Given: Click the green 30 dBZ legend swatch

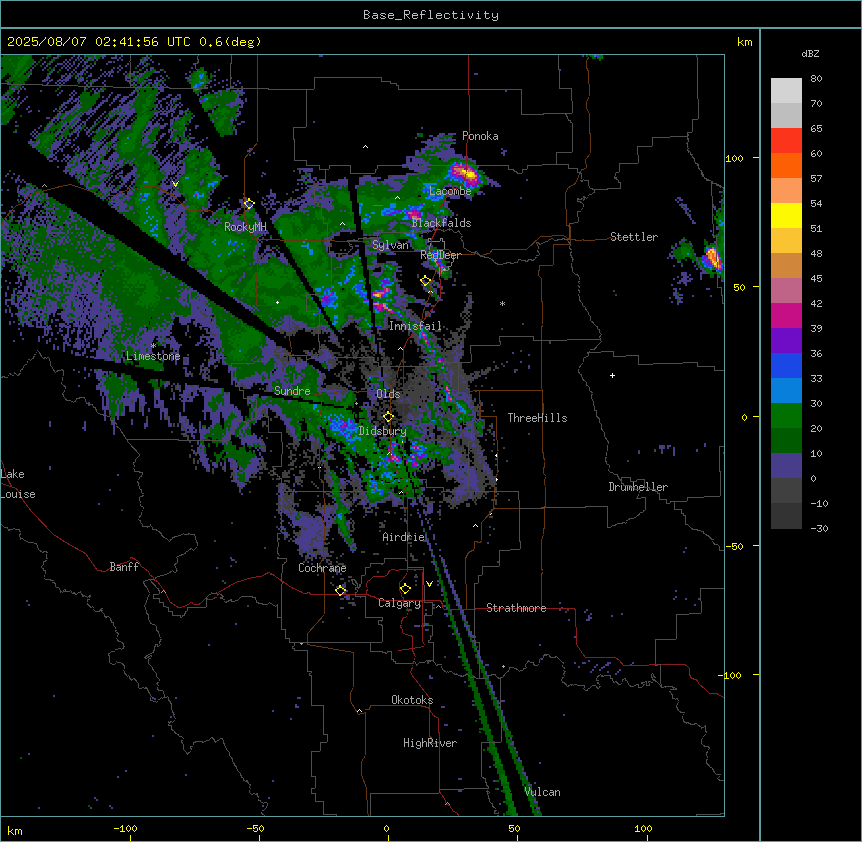Looking at the screenshot, I should (786, 416).
